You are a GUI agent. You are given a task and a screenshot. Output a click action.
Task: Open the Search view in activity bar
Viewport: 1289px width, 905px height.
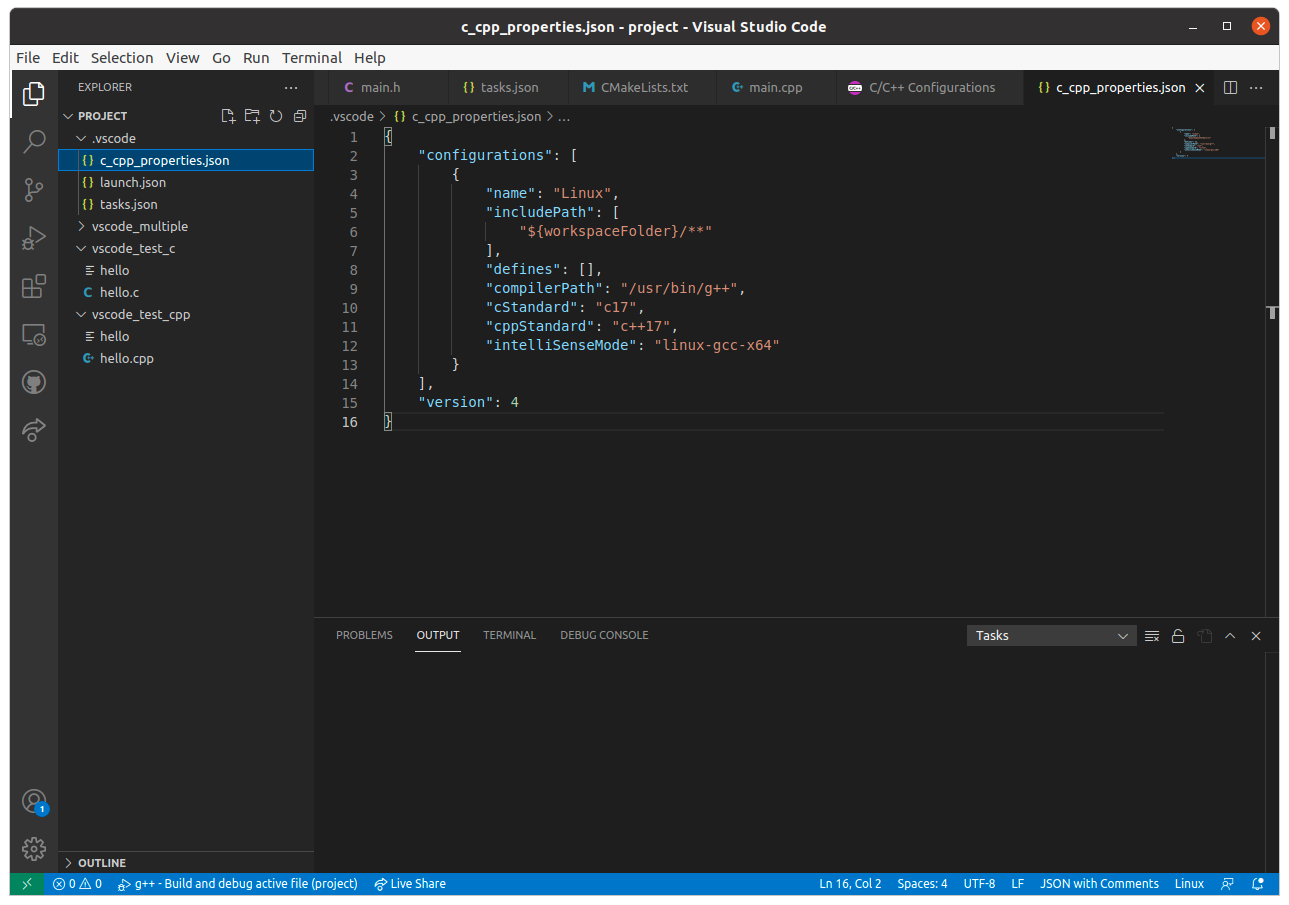point(34,141)
